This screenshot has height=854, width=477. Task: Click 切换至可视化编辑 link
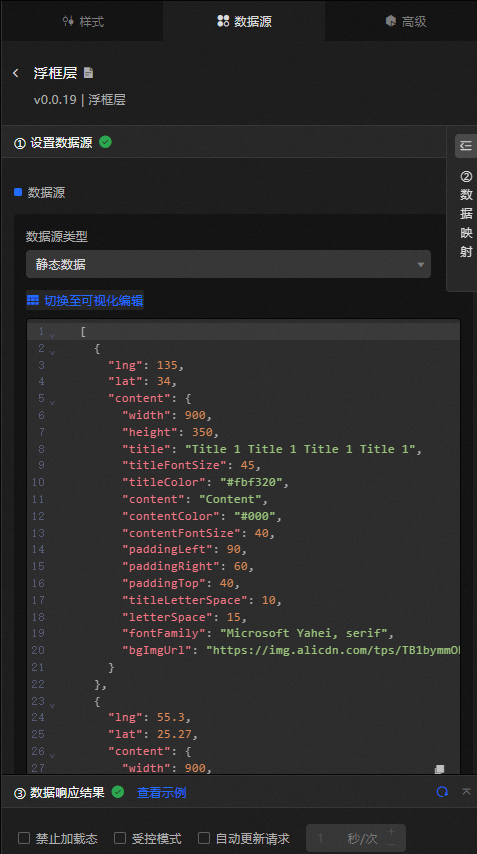[x=94, y=301]
